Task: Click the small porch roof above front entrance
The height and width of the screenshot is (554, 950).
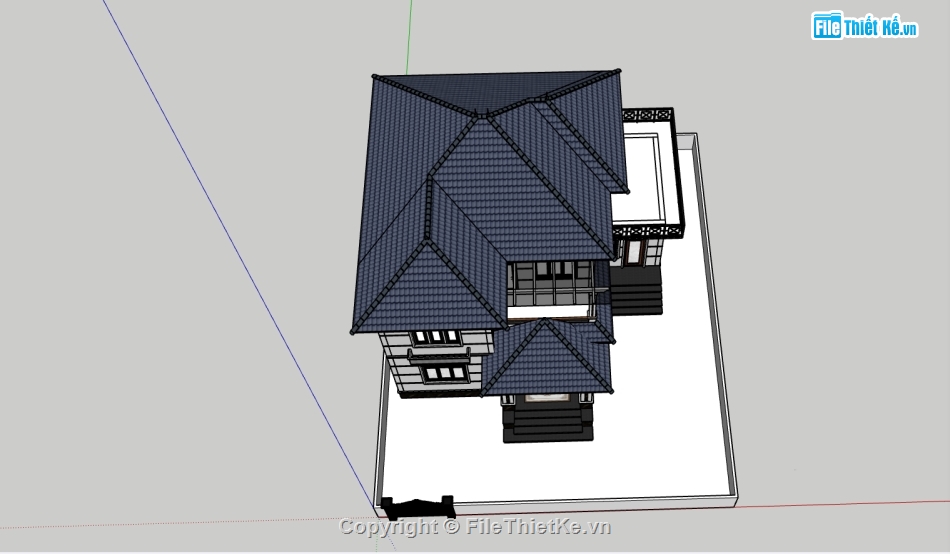Action: coord(546,359)
